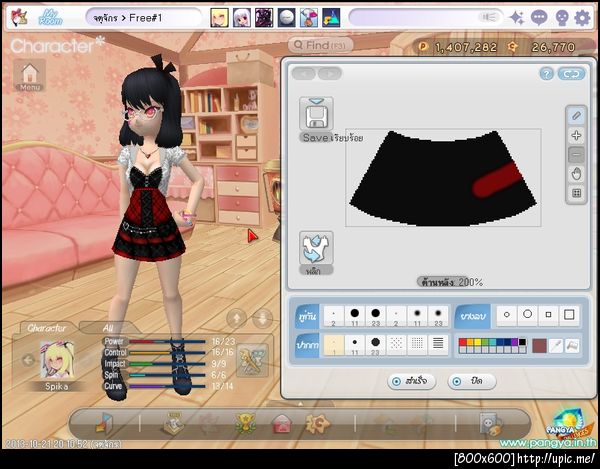This screenshot has width=600, height=469.
Task: Select soft brush size 11
Action: [417, 316]
